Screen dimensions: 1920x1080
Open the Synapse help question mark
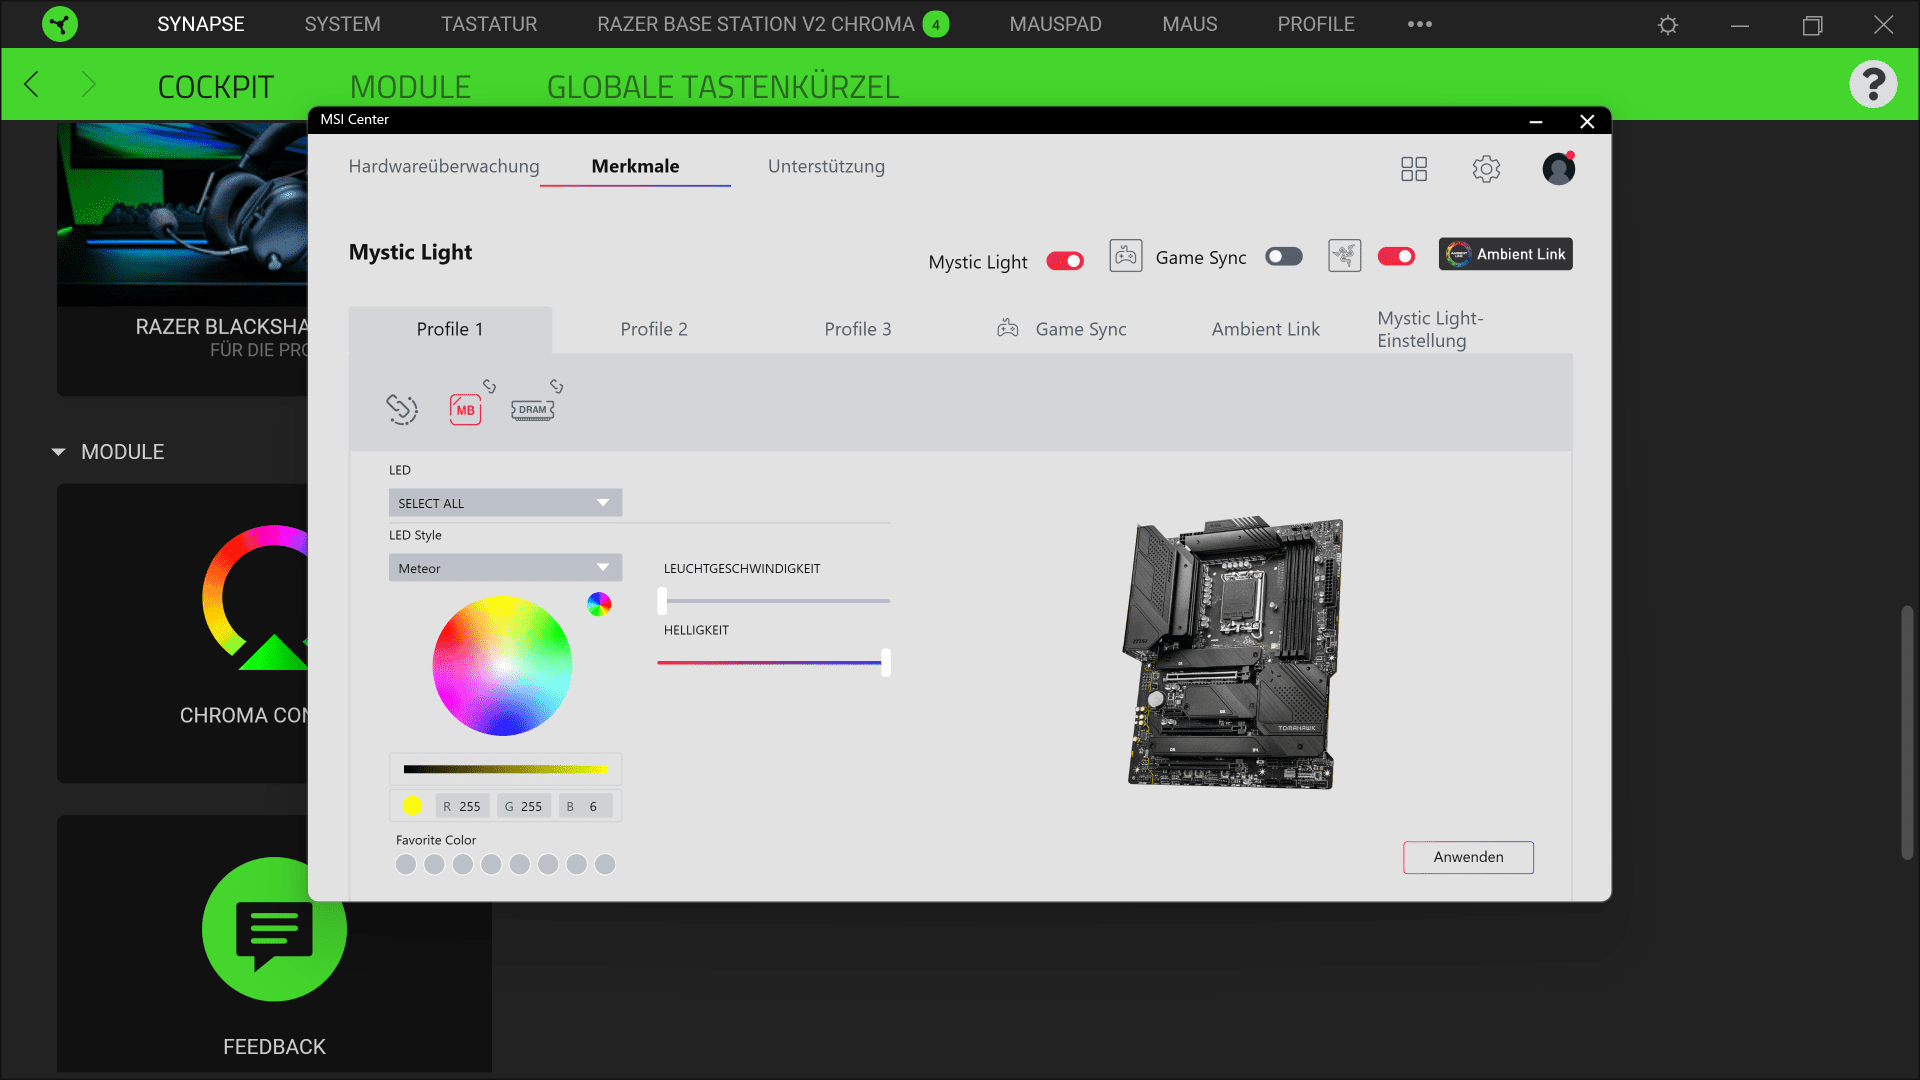point(1873,84)
